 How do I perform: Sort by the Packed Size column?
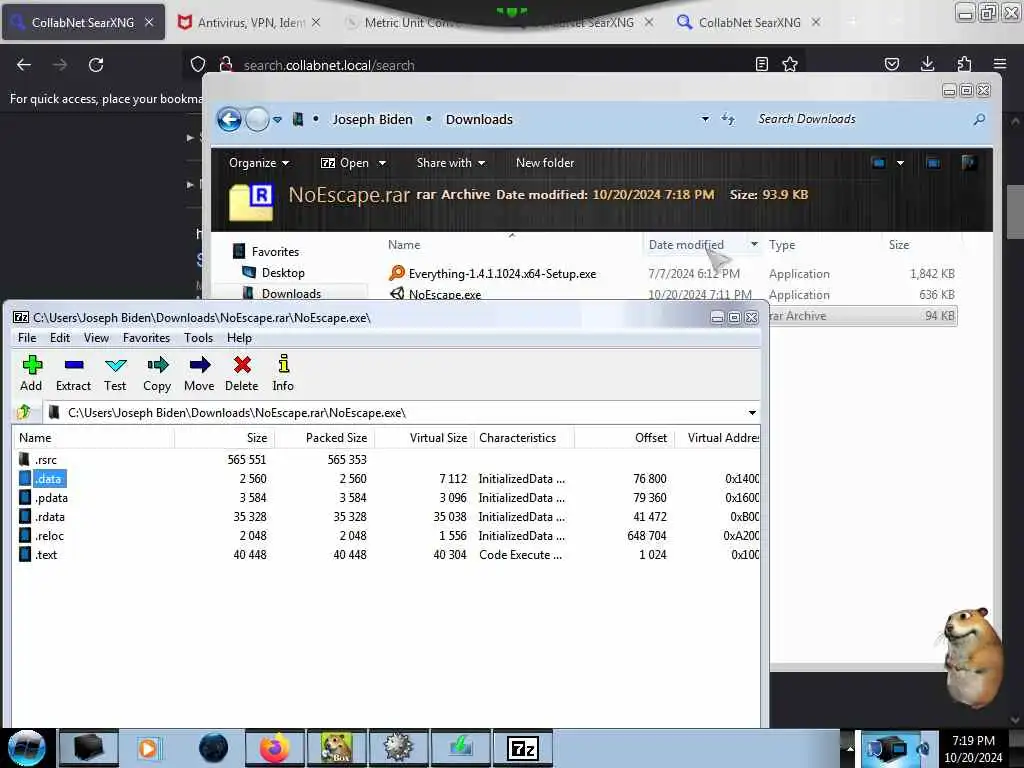[325, 438]
